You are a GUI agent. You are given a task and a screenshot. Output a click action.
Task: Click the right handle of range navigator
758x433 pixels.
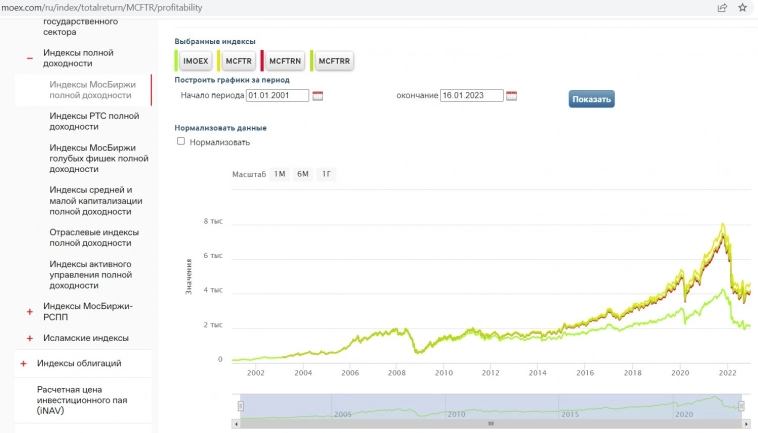click(741, 406)
